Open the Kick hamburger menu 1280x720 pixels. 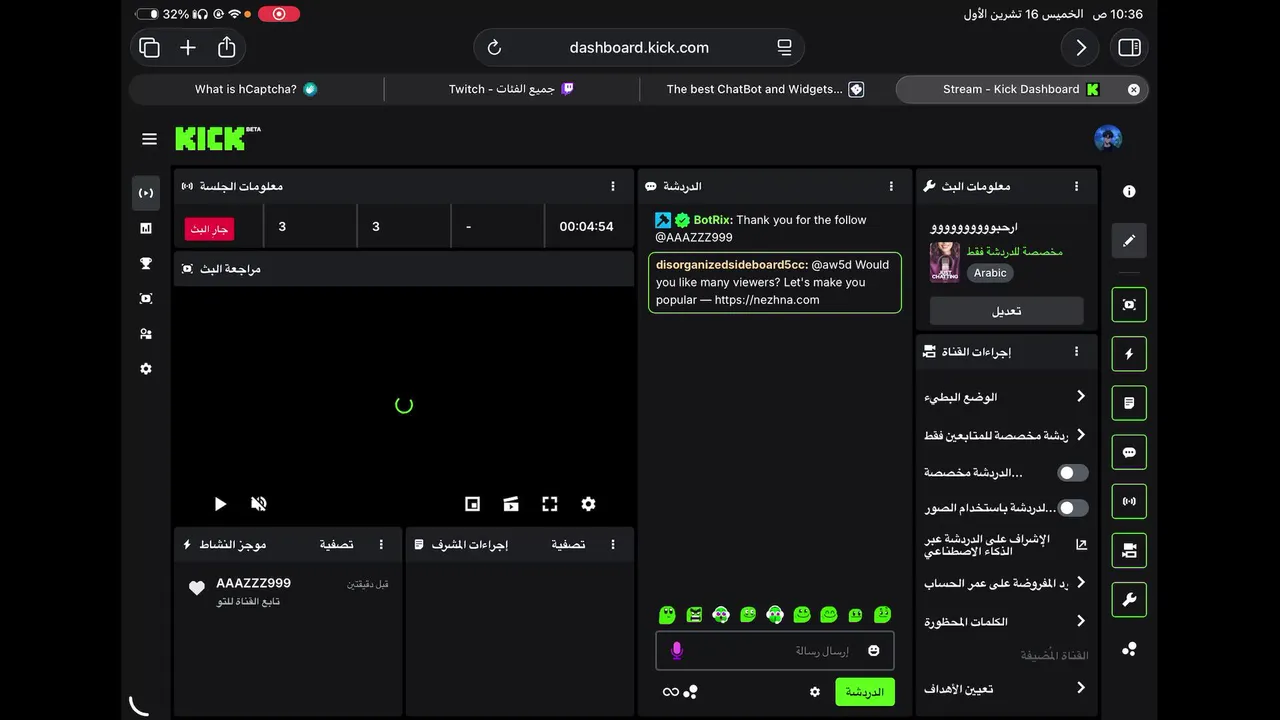coord(149,139)
